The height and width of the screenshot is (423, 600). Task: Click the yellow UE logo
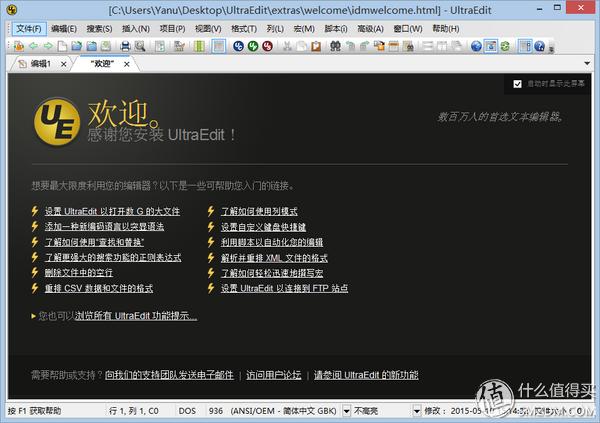point(57,121)
